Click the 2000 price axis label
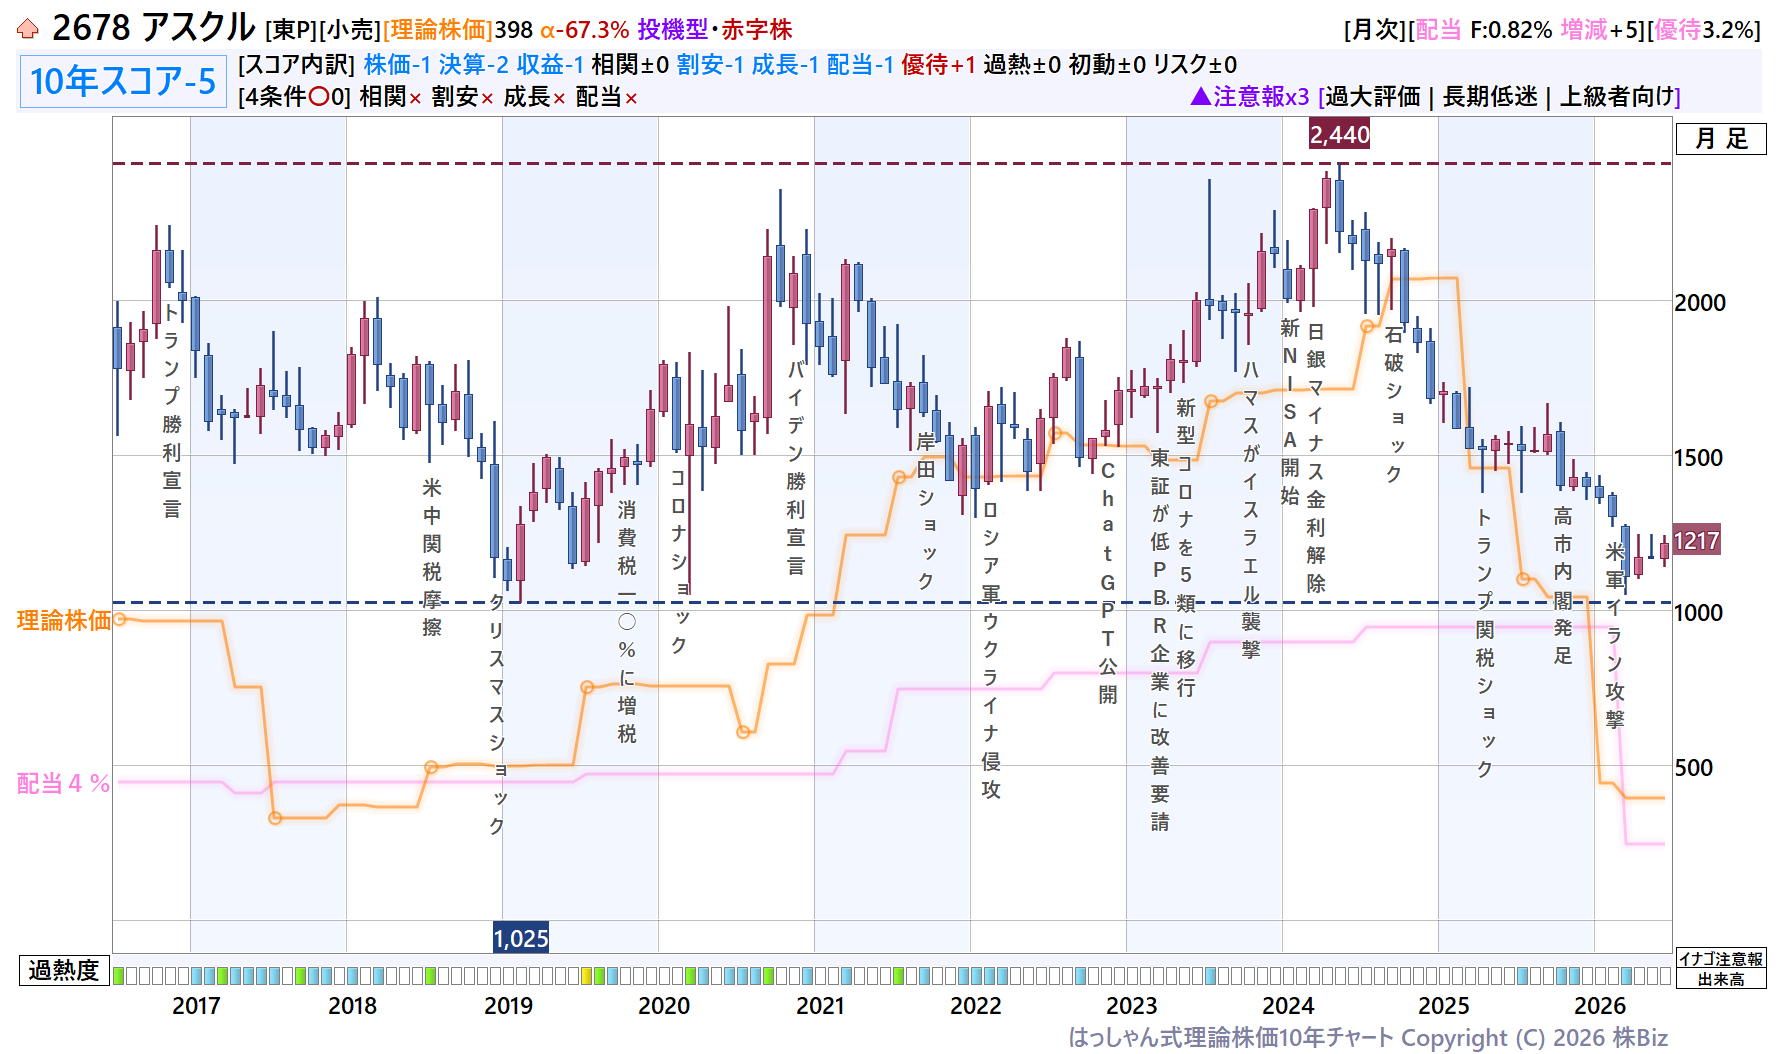Image resolution: width=1780 pixels, height=1054 pixels. click(1700, 303)
